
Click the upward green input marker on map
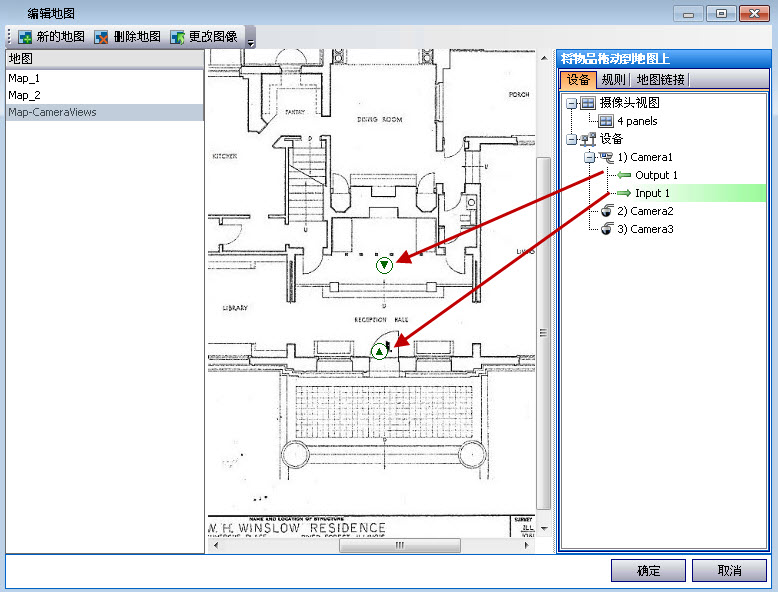tap(380, 352)
